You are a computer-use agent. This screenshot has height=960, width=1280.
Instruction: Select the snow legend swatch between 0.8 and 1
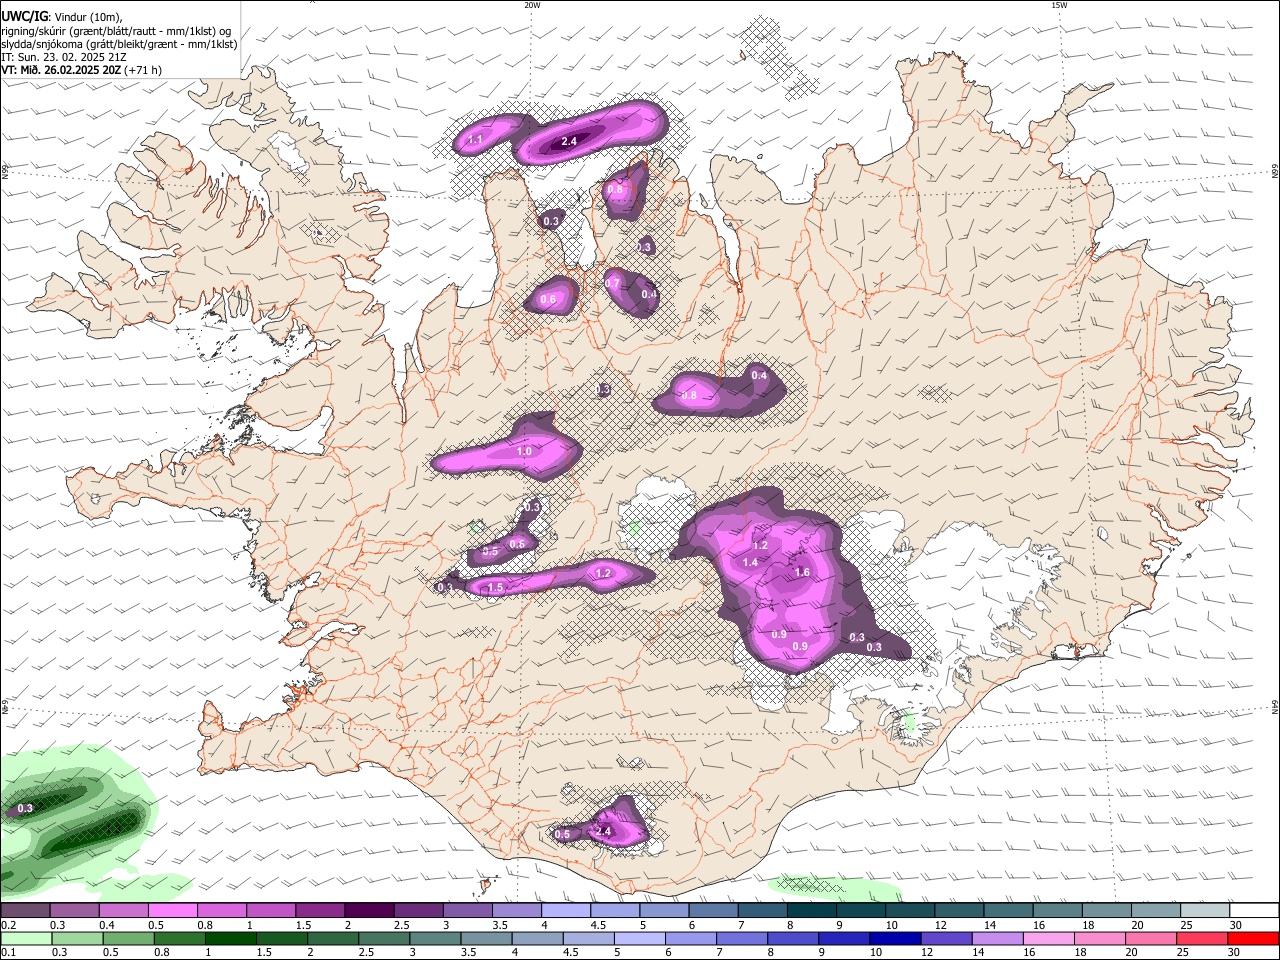221,911
